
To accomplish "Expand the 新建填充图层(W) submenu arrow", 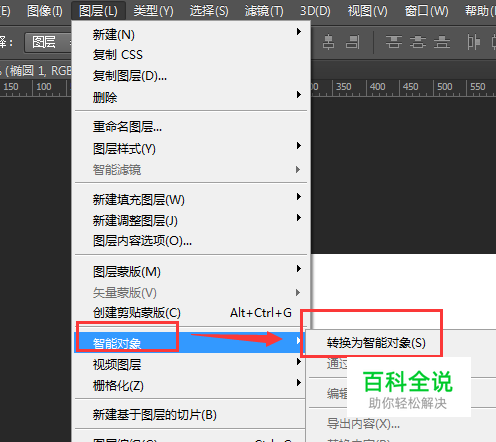I will click(x=299, y=197).
